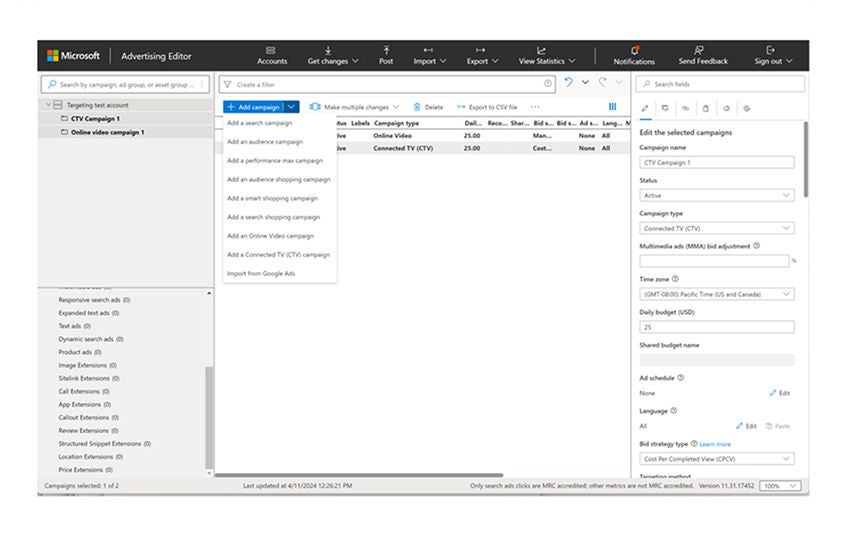Click Edit next to Language
This screenshot has height=533, width=844.
point(746,426)
